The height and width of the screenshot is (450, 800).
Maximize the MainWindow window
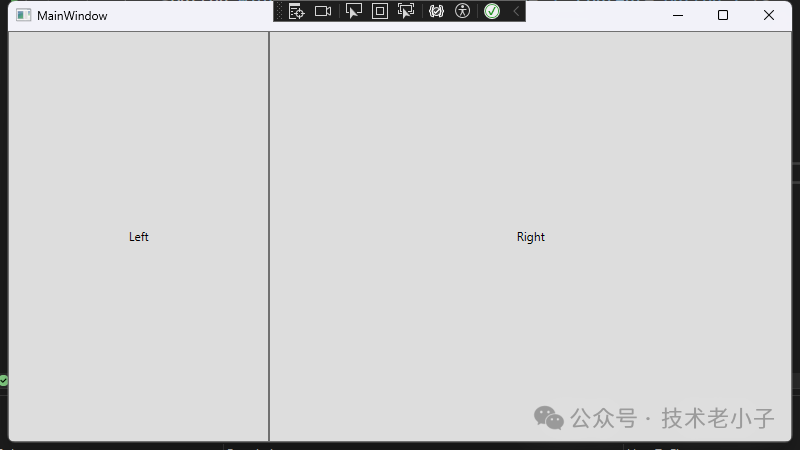point(723,15)
